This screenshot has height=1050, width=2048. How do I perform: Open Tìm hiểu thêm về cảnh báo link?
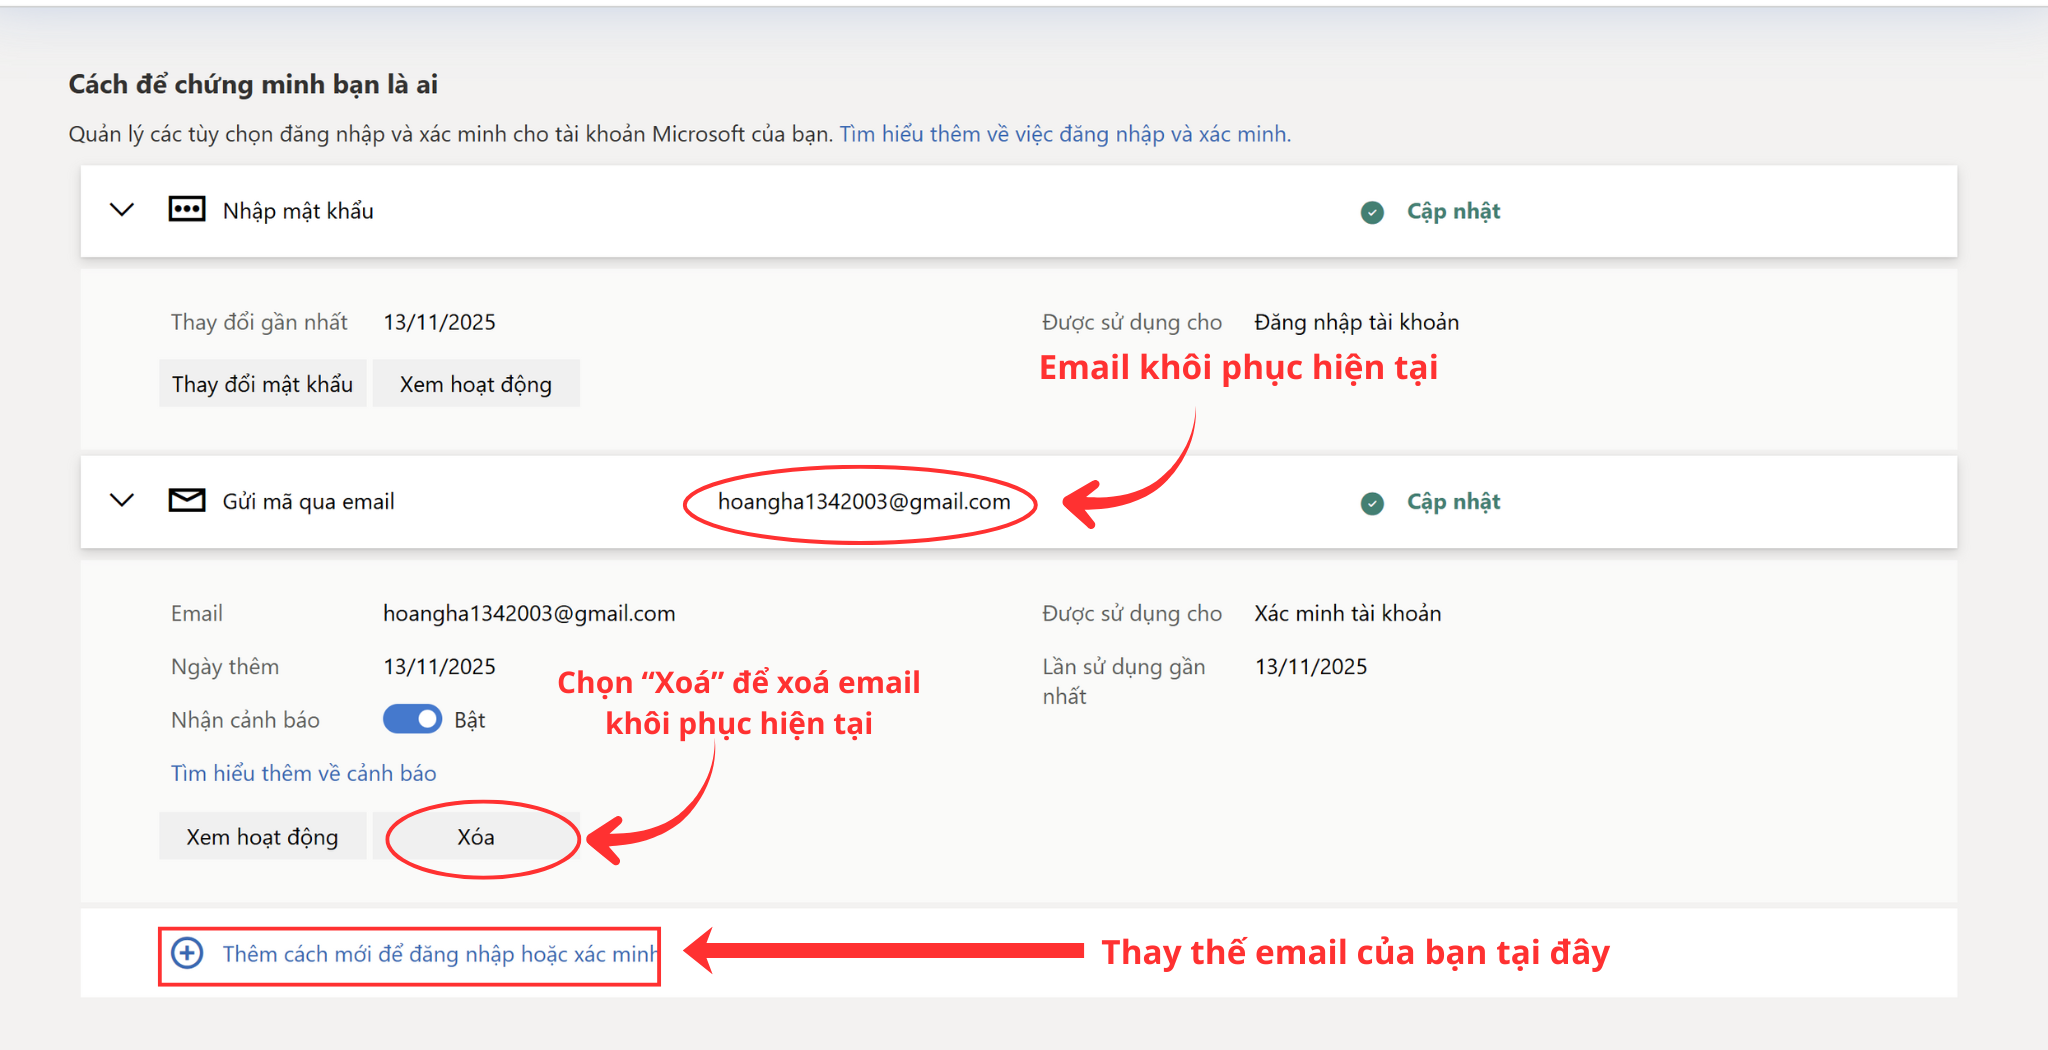pos(303,773)
